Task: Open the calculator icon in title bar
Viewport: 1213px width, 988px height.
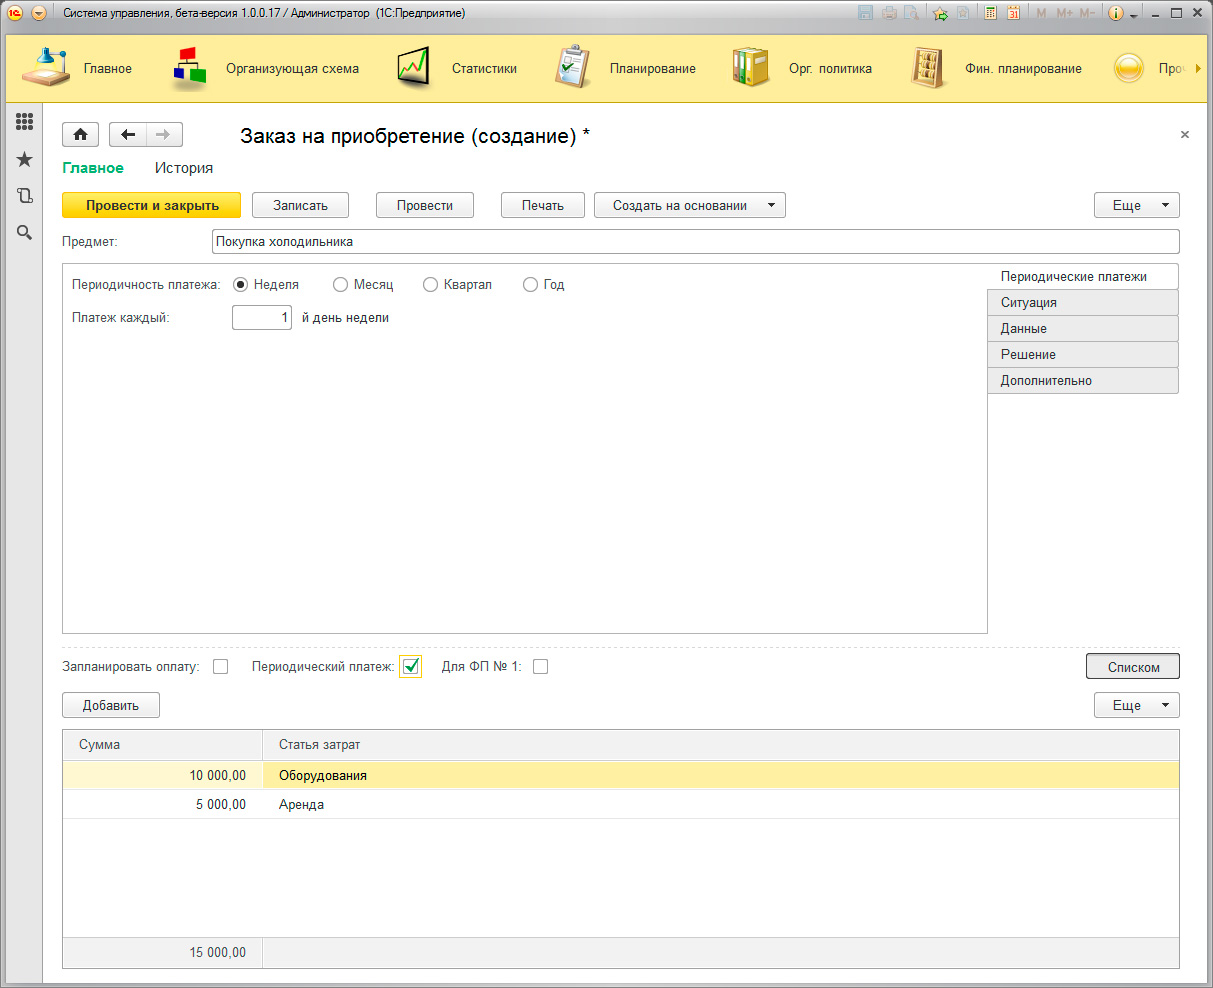Action: click(991, 13)
